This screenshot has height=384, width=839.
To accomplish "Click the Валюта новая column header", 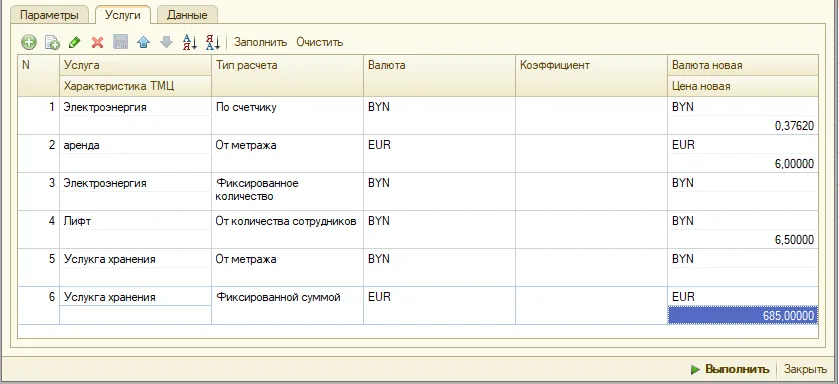I will click(x=743, y=65).
